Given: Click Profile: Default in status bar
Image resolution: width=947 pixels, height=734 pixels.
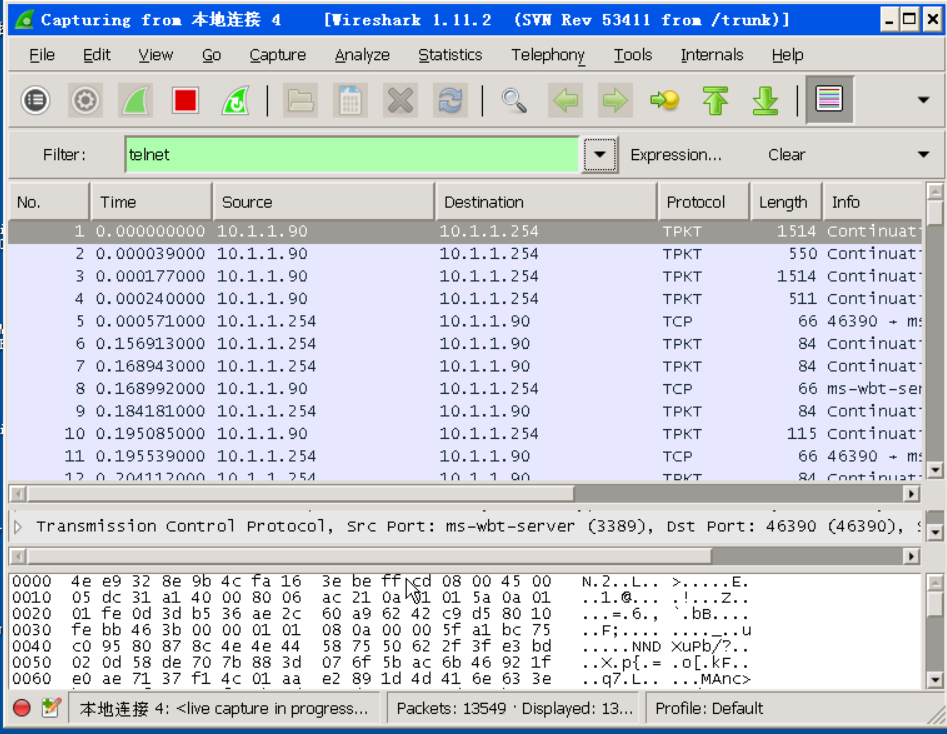Looking at the screenshot, I should click(709, 708).
